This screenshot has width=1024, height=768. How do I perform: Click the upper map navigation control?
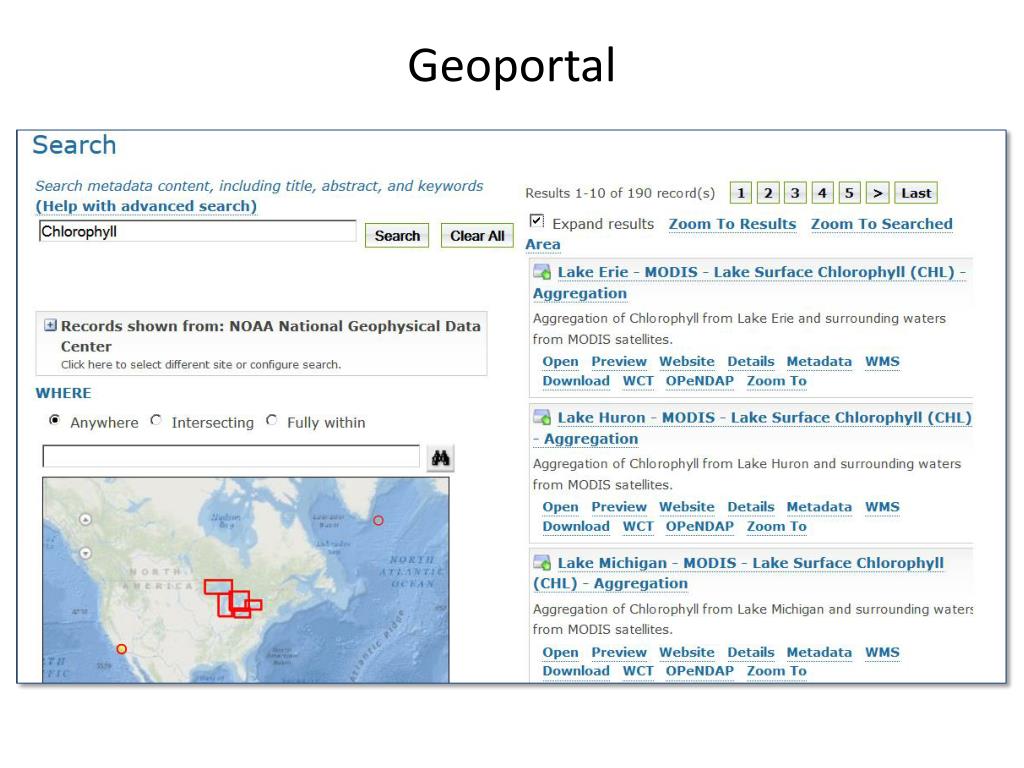pyautogui.click(x=86, y=519)
